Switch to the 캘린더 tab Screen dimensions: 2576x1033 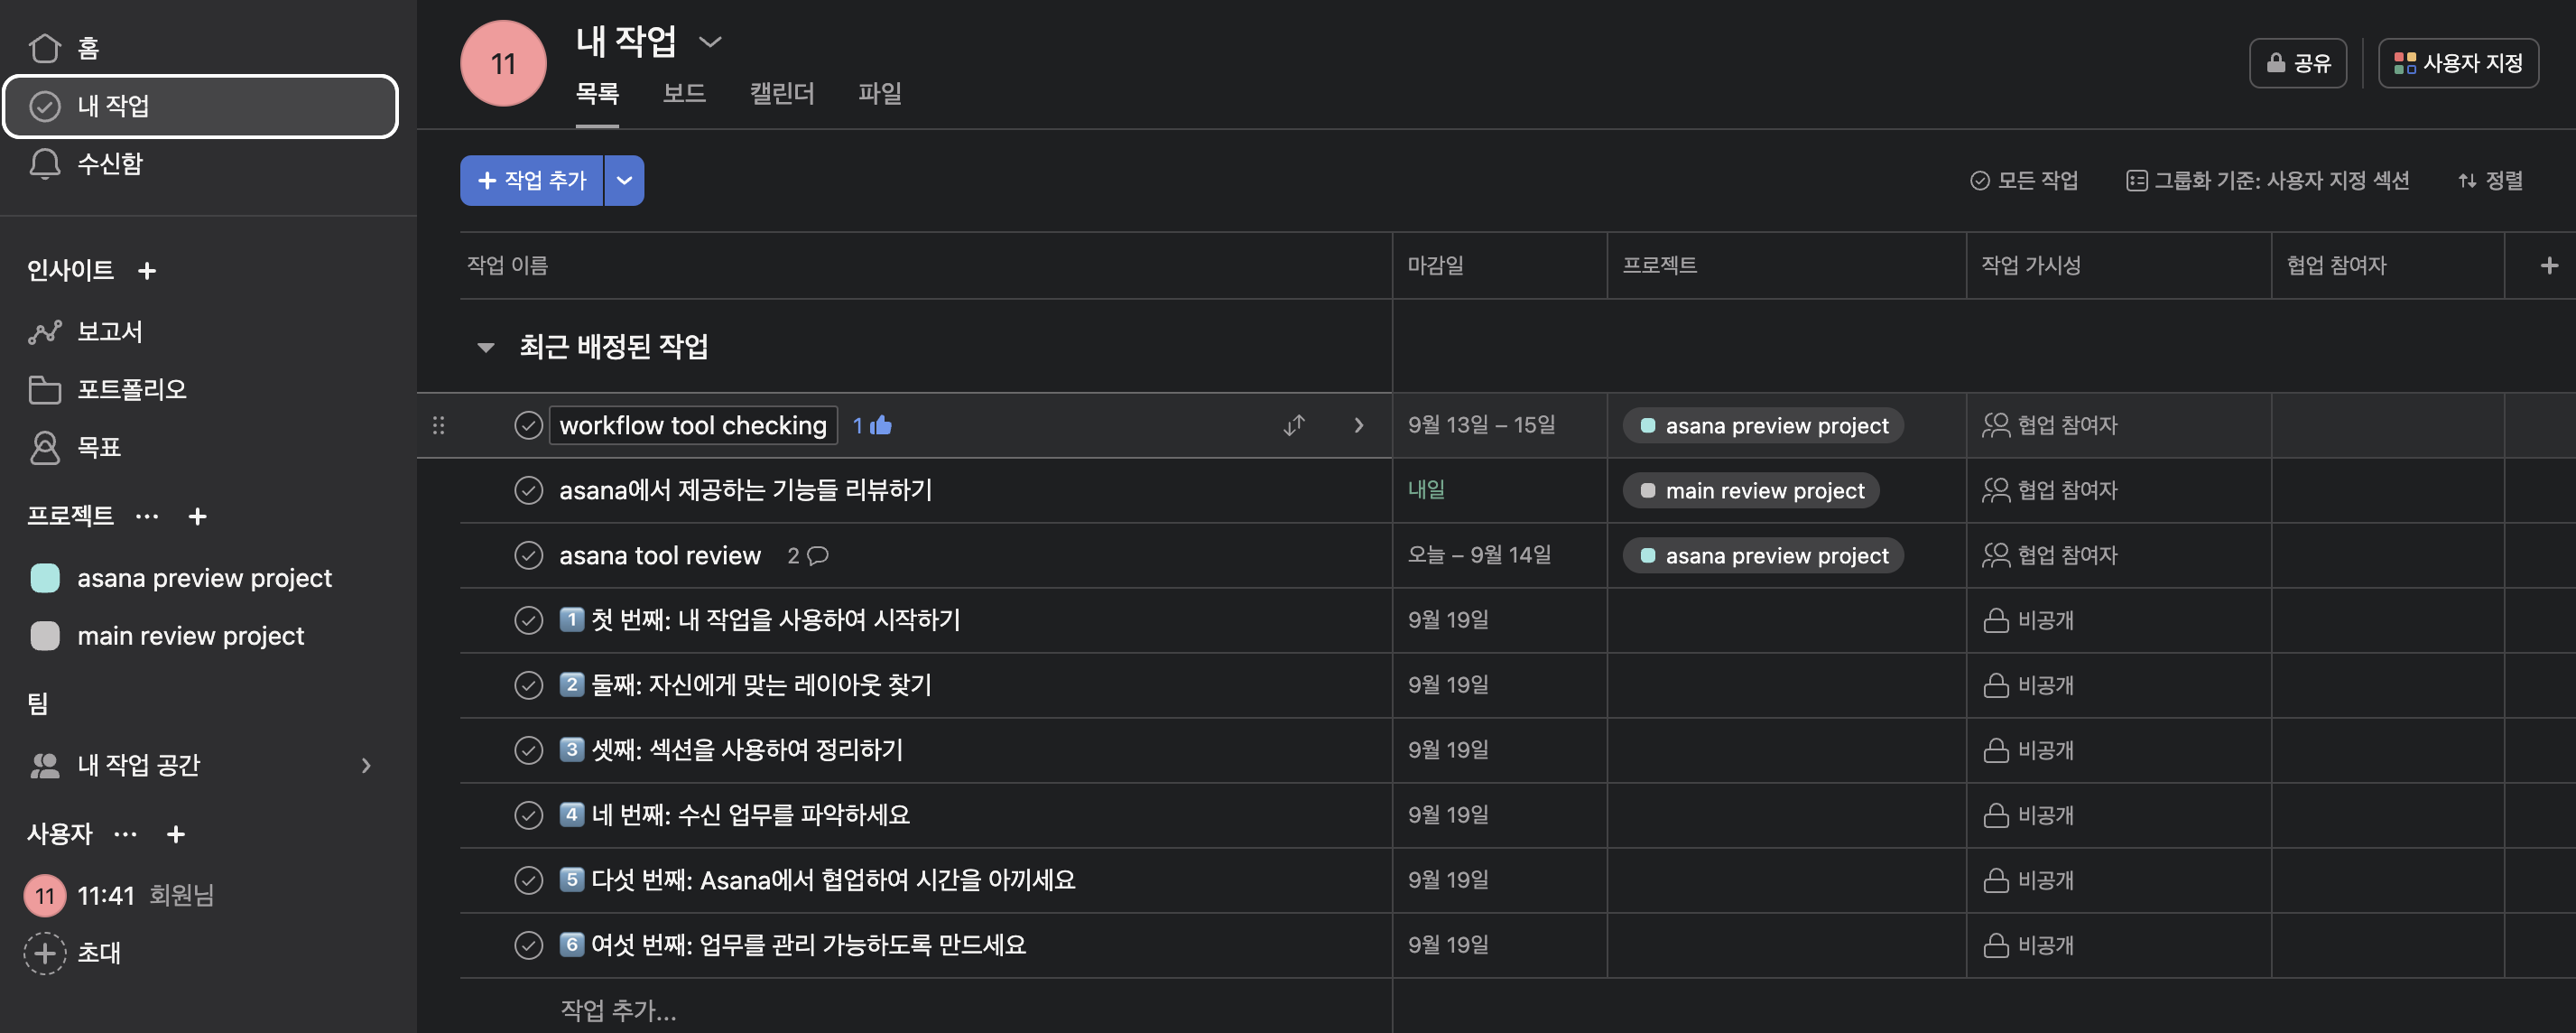click(x=782, y=94)
